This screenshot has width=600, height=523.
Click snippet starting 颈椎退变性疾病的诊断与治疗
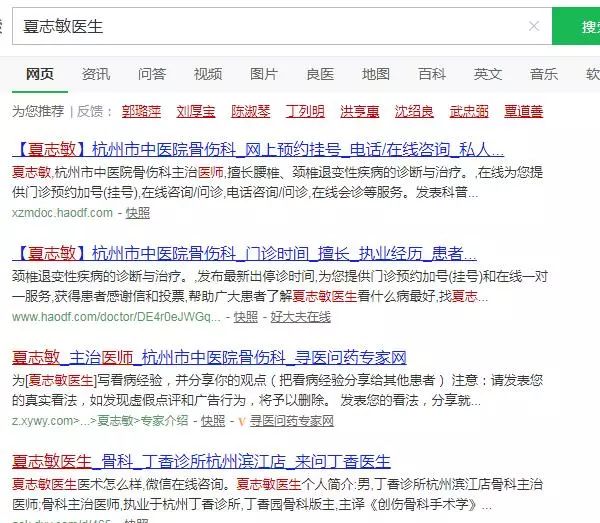[280, 286]
